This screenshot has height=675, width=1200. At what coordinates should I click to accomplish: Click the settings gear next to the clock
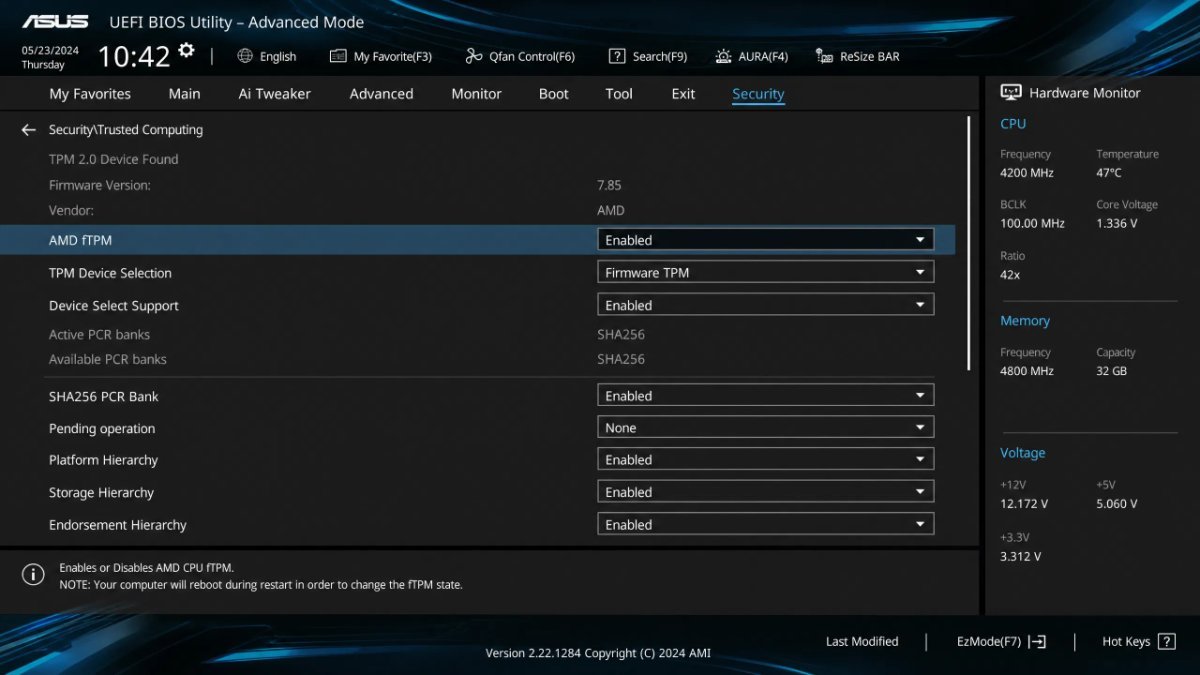coord(186,50)
